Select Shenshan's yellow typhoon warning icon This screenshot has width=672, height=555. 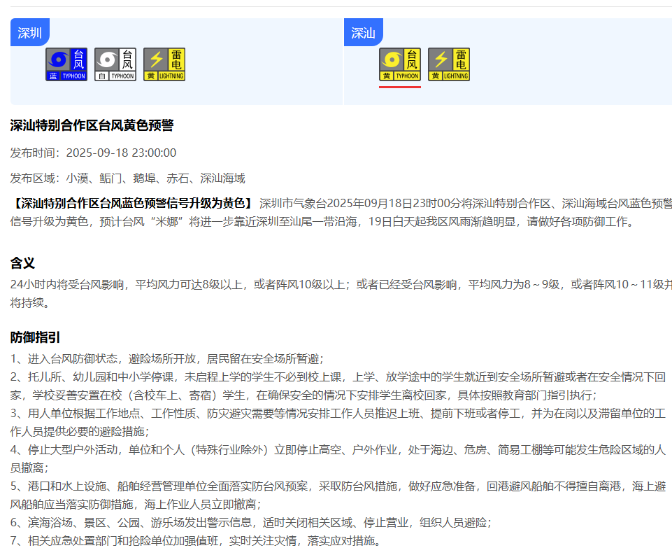point(400,64)
